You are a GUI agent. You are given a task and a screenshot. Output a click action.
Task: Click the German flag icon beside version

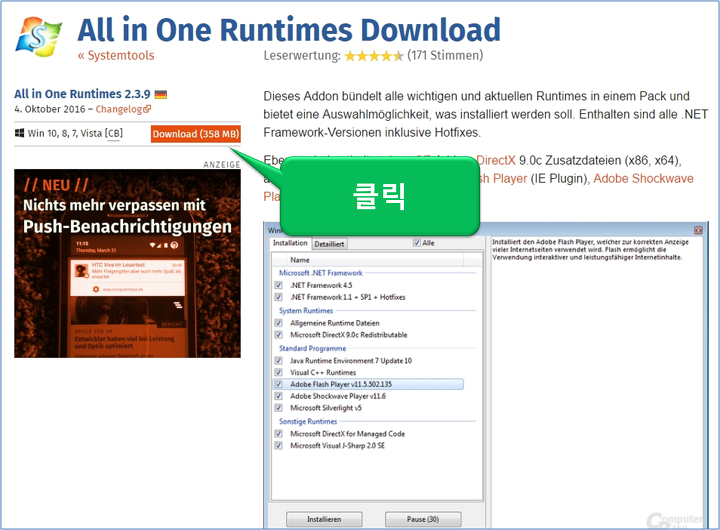(x=161, y=95)
